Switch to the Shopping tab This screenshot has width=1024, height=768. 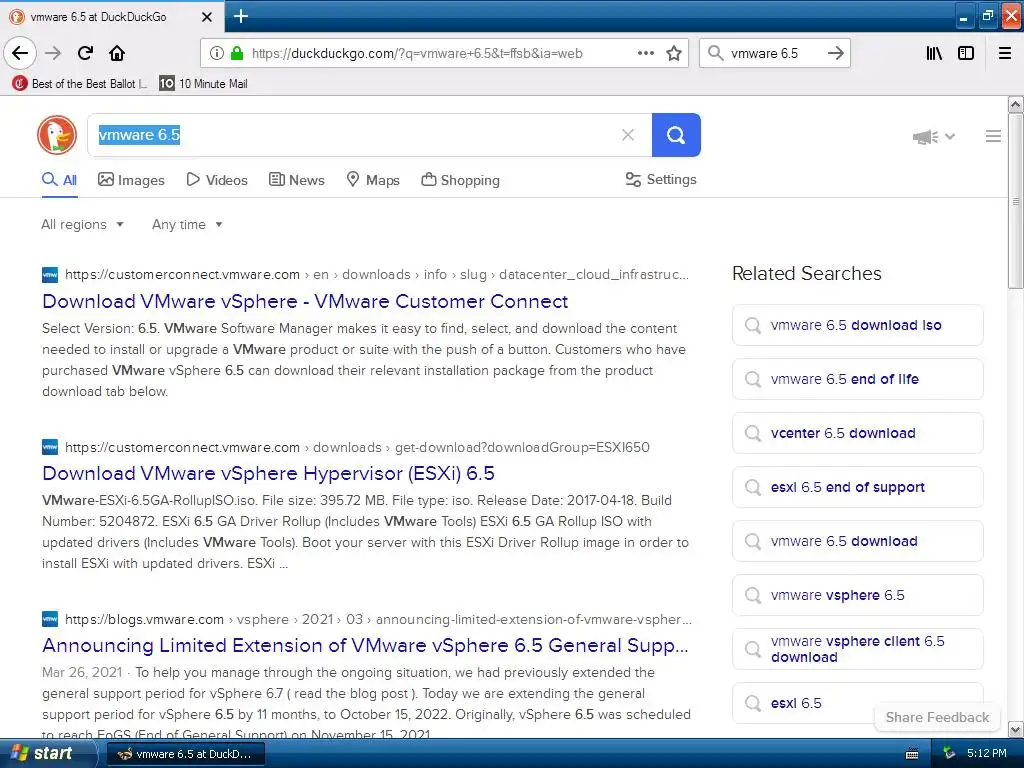460,180
